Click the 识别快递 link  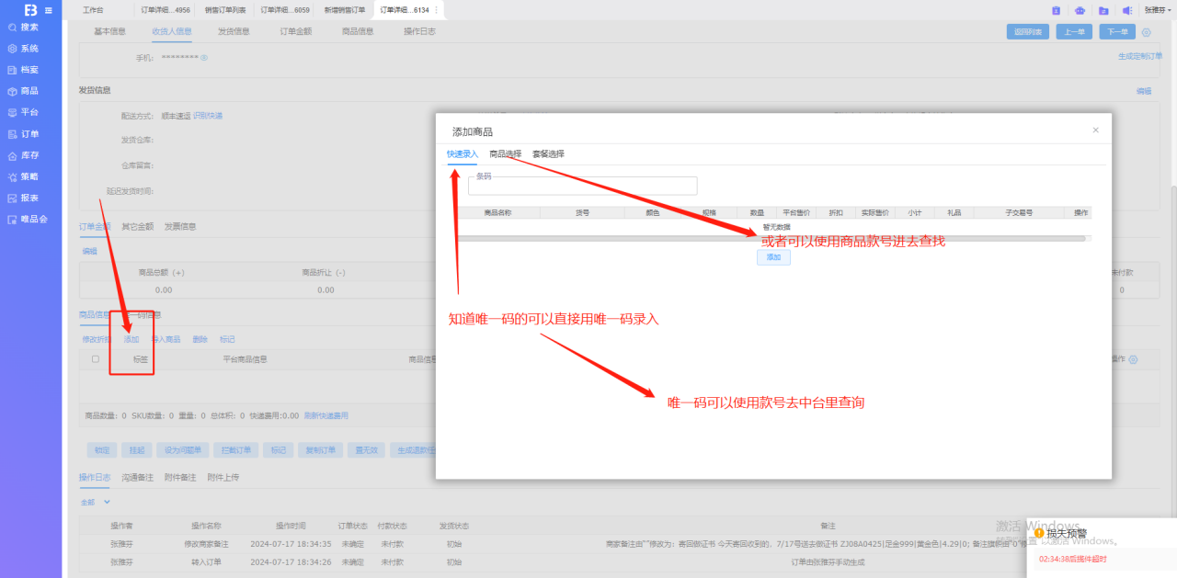coord(208,116)
